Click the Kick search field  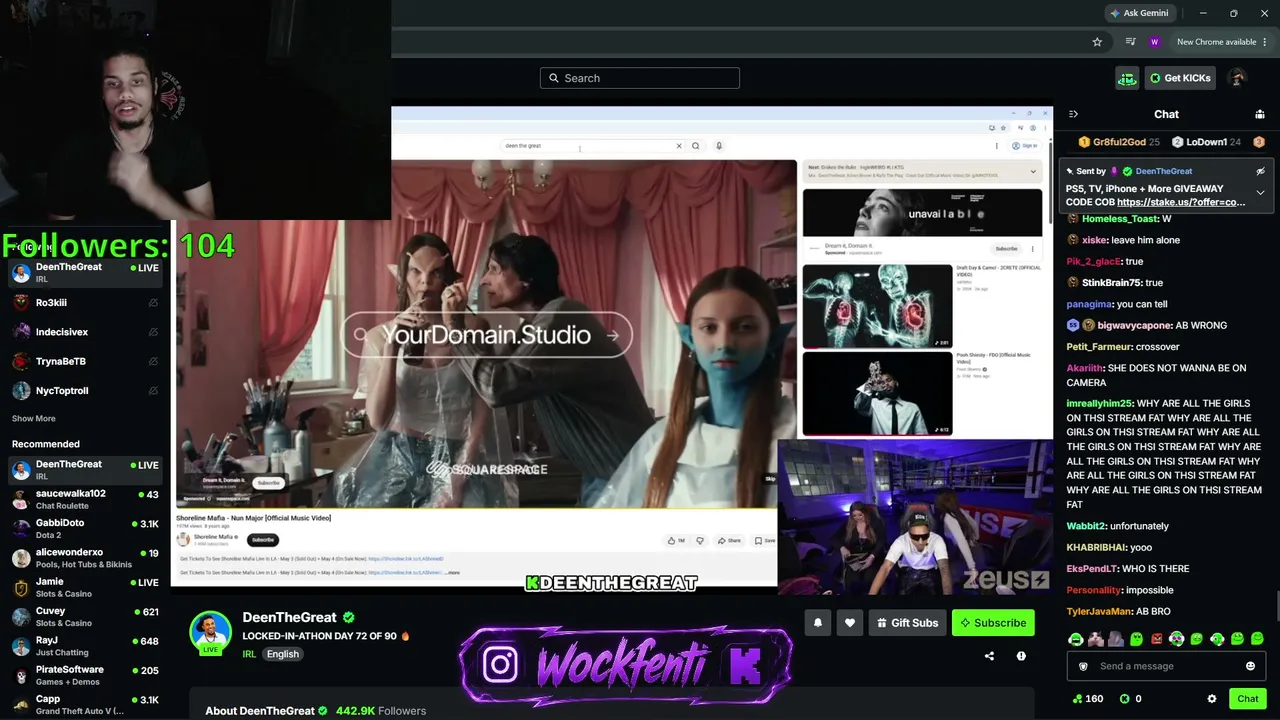click(x=640, y=78)
